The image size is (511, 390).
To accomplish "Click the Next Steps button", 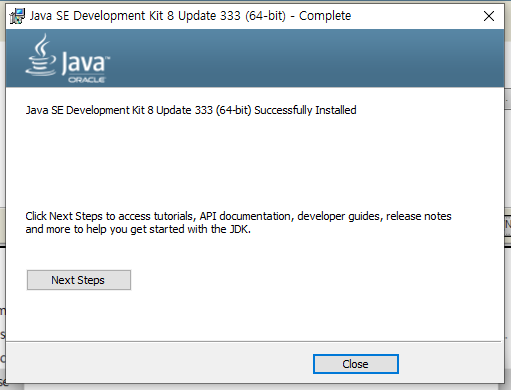I will pyautogui.click(x=79, y=280).
